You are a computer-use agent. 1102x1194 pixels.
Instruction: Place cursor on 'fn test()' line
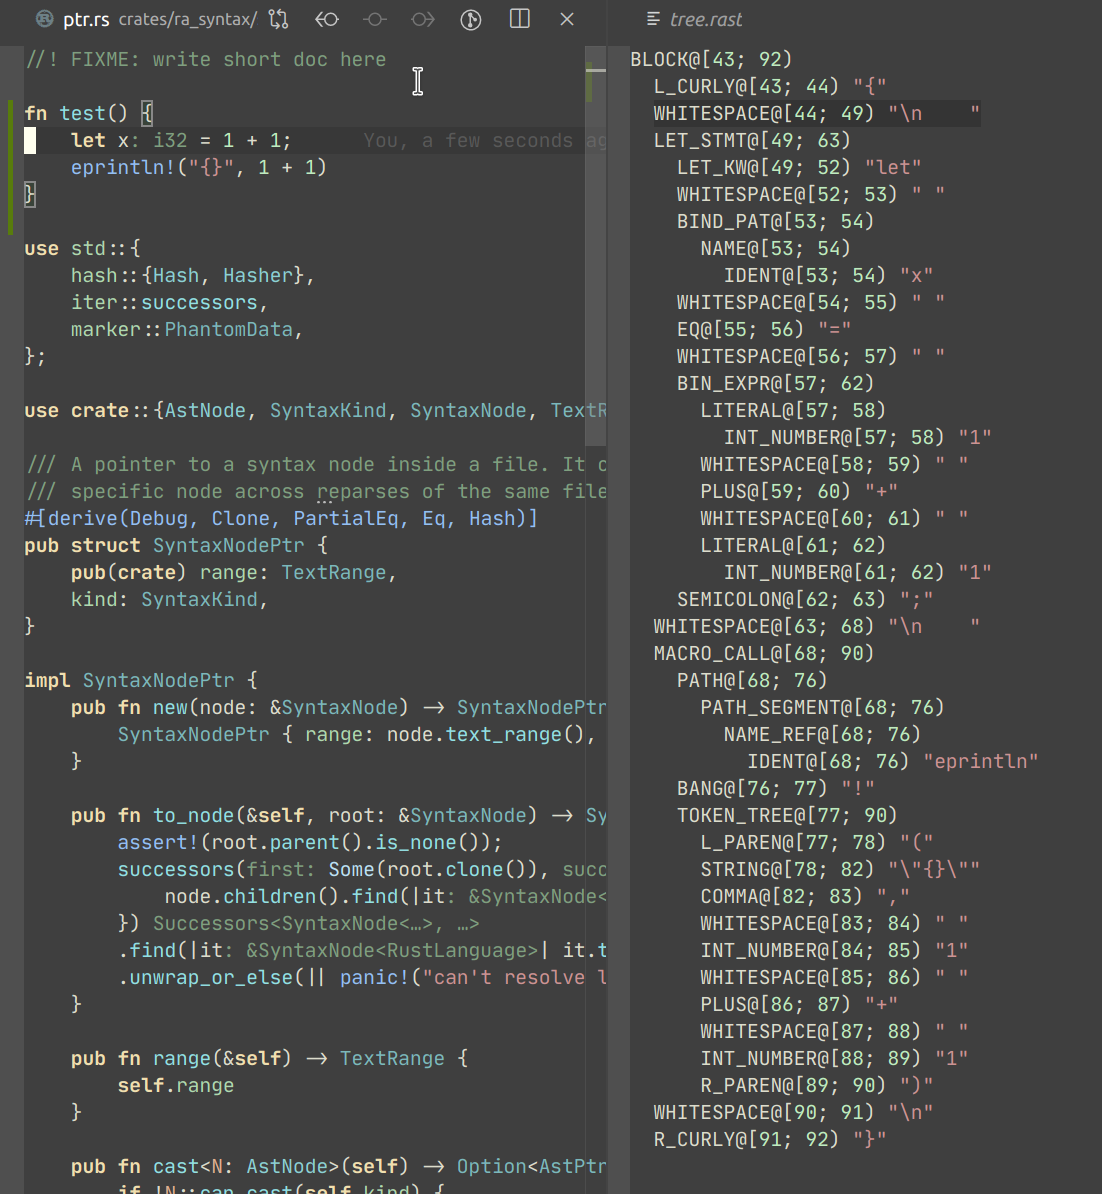89,113
